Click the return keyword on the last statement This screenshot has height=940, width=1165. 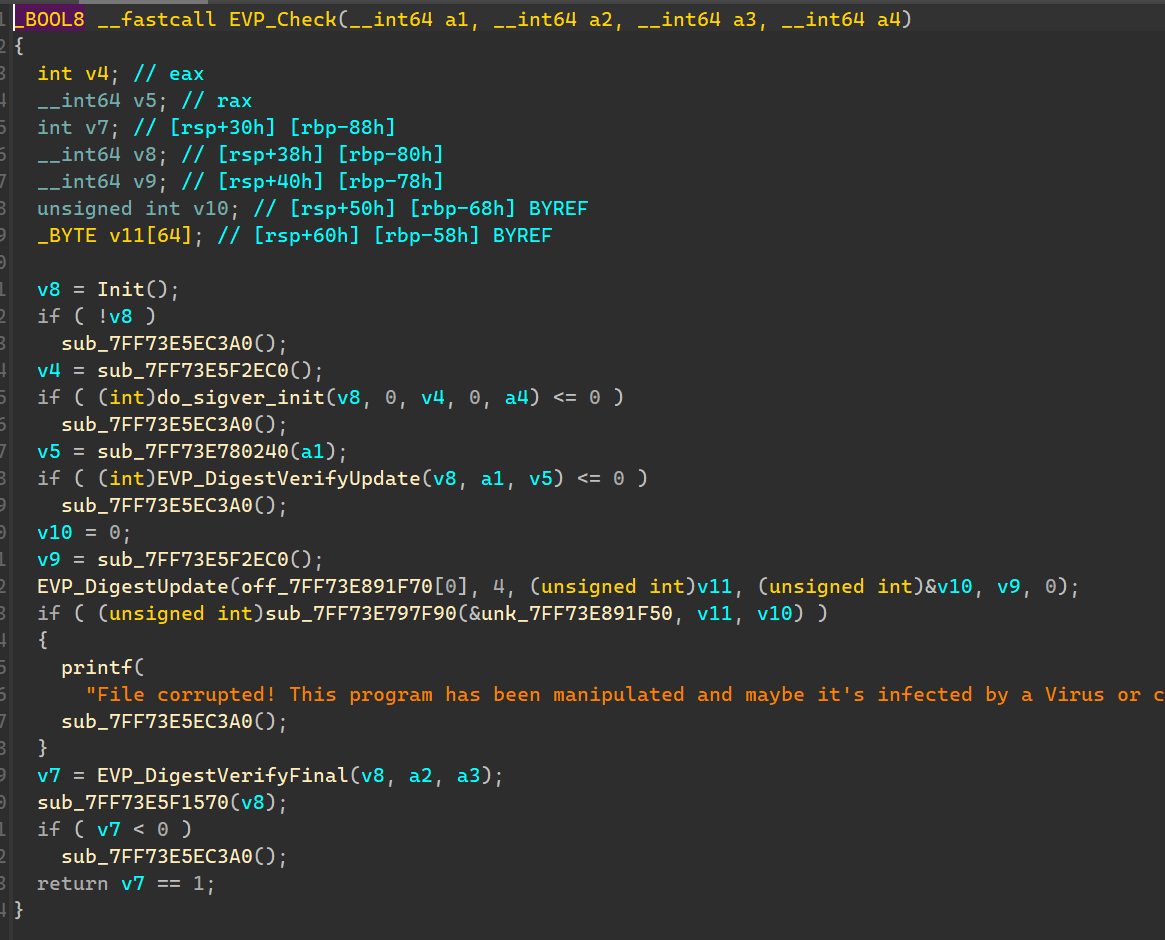[72, 883]
